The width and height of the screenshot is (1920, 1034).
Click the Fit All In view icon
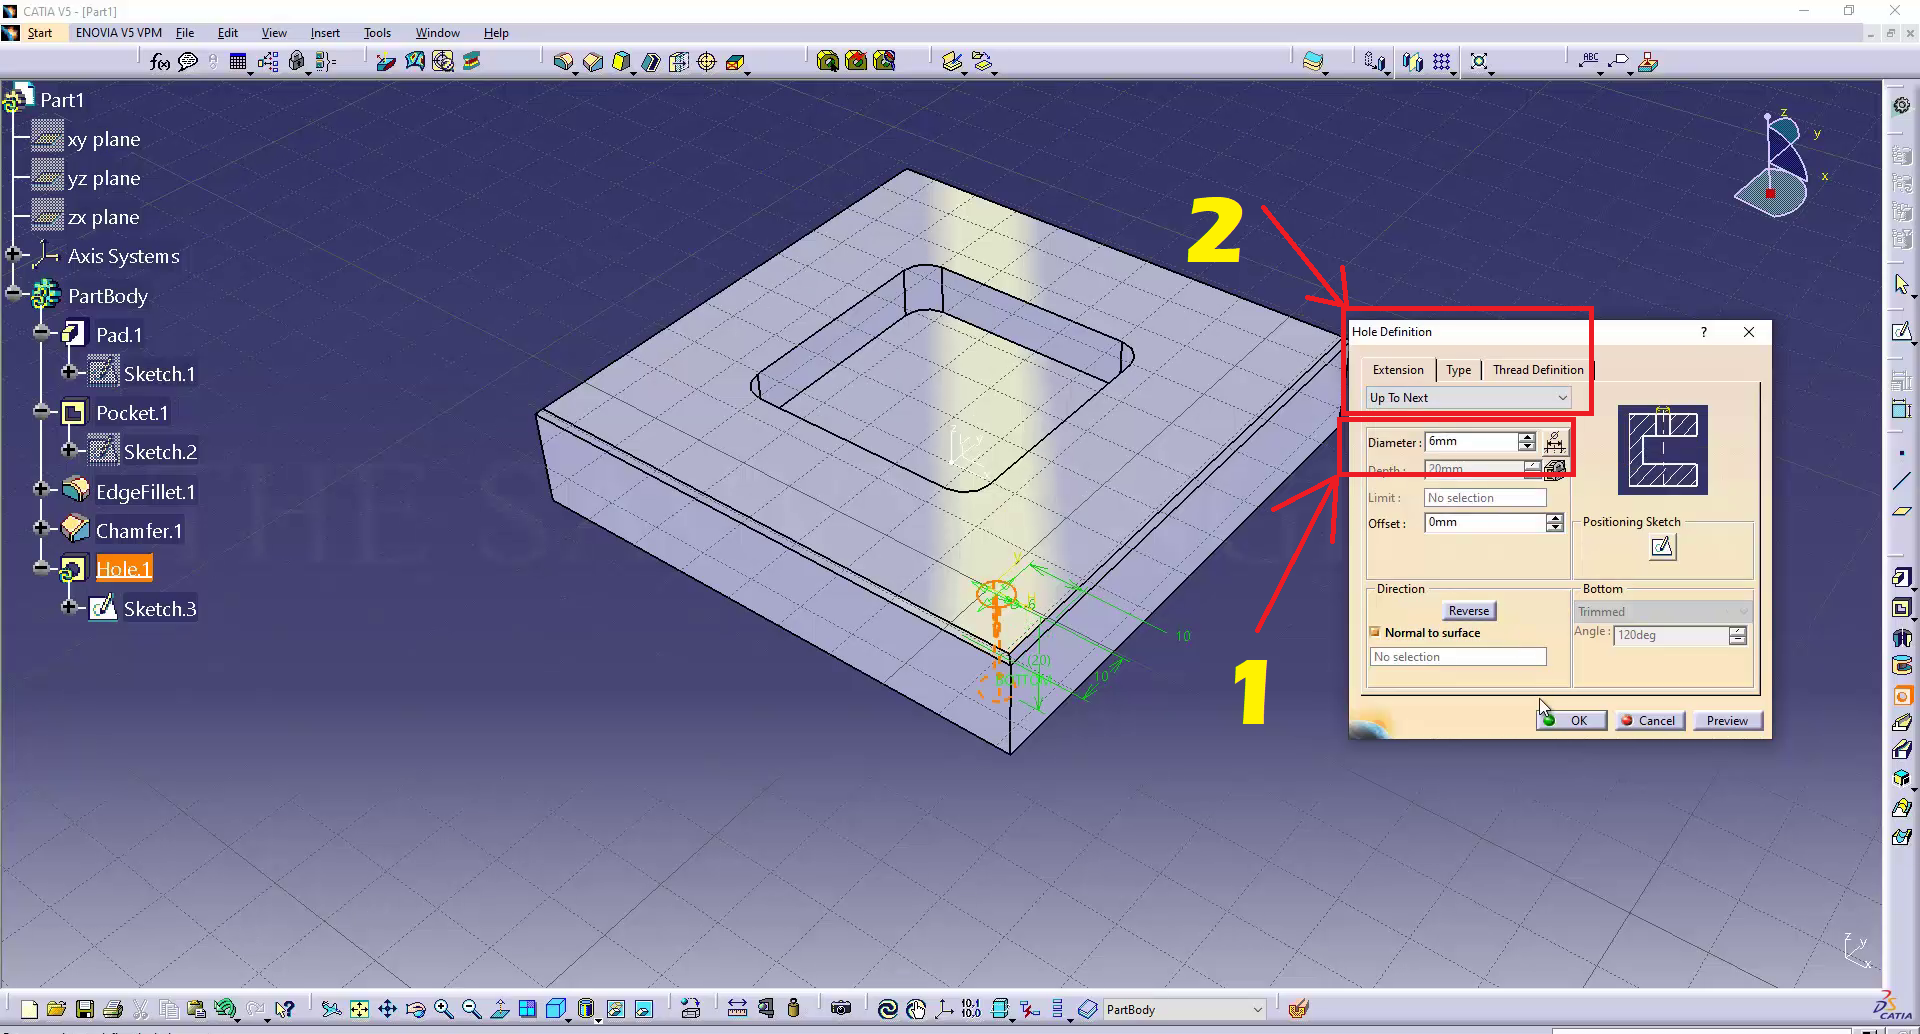(x=359, y=1009)
